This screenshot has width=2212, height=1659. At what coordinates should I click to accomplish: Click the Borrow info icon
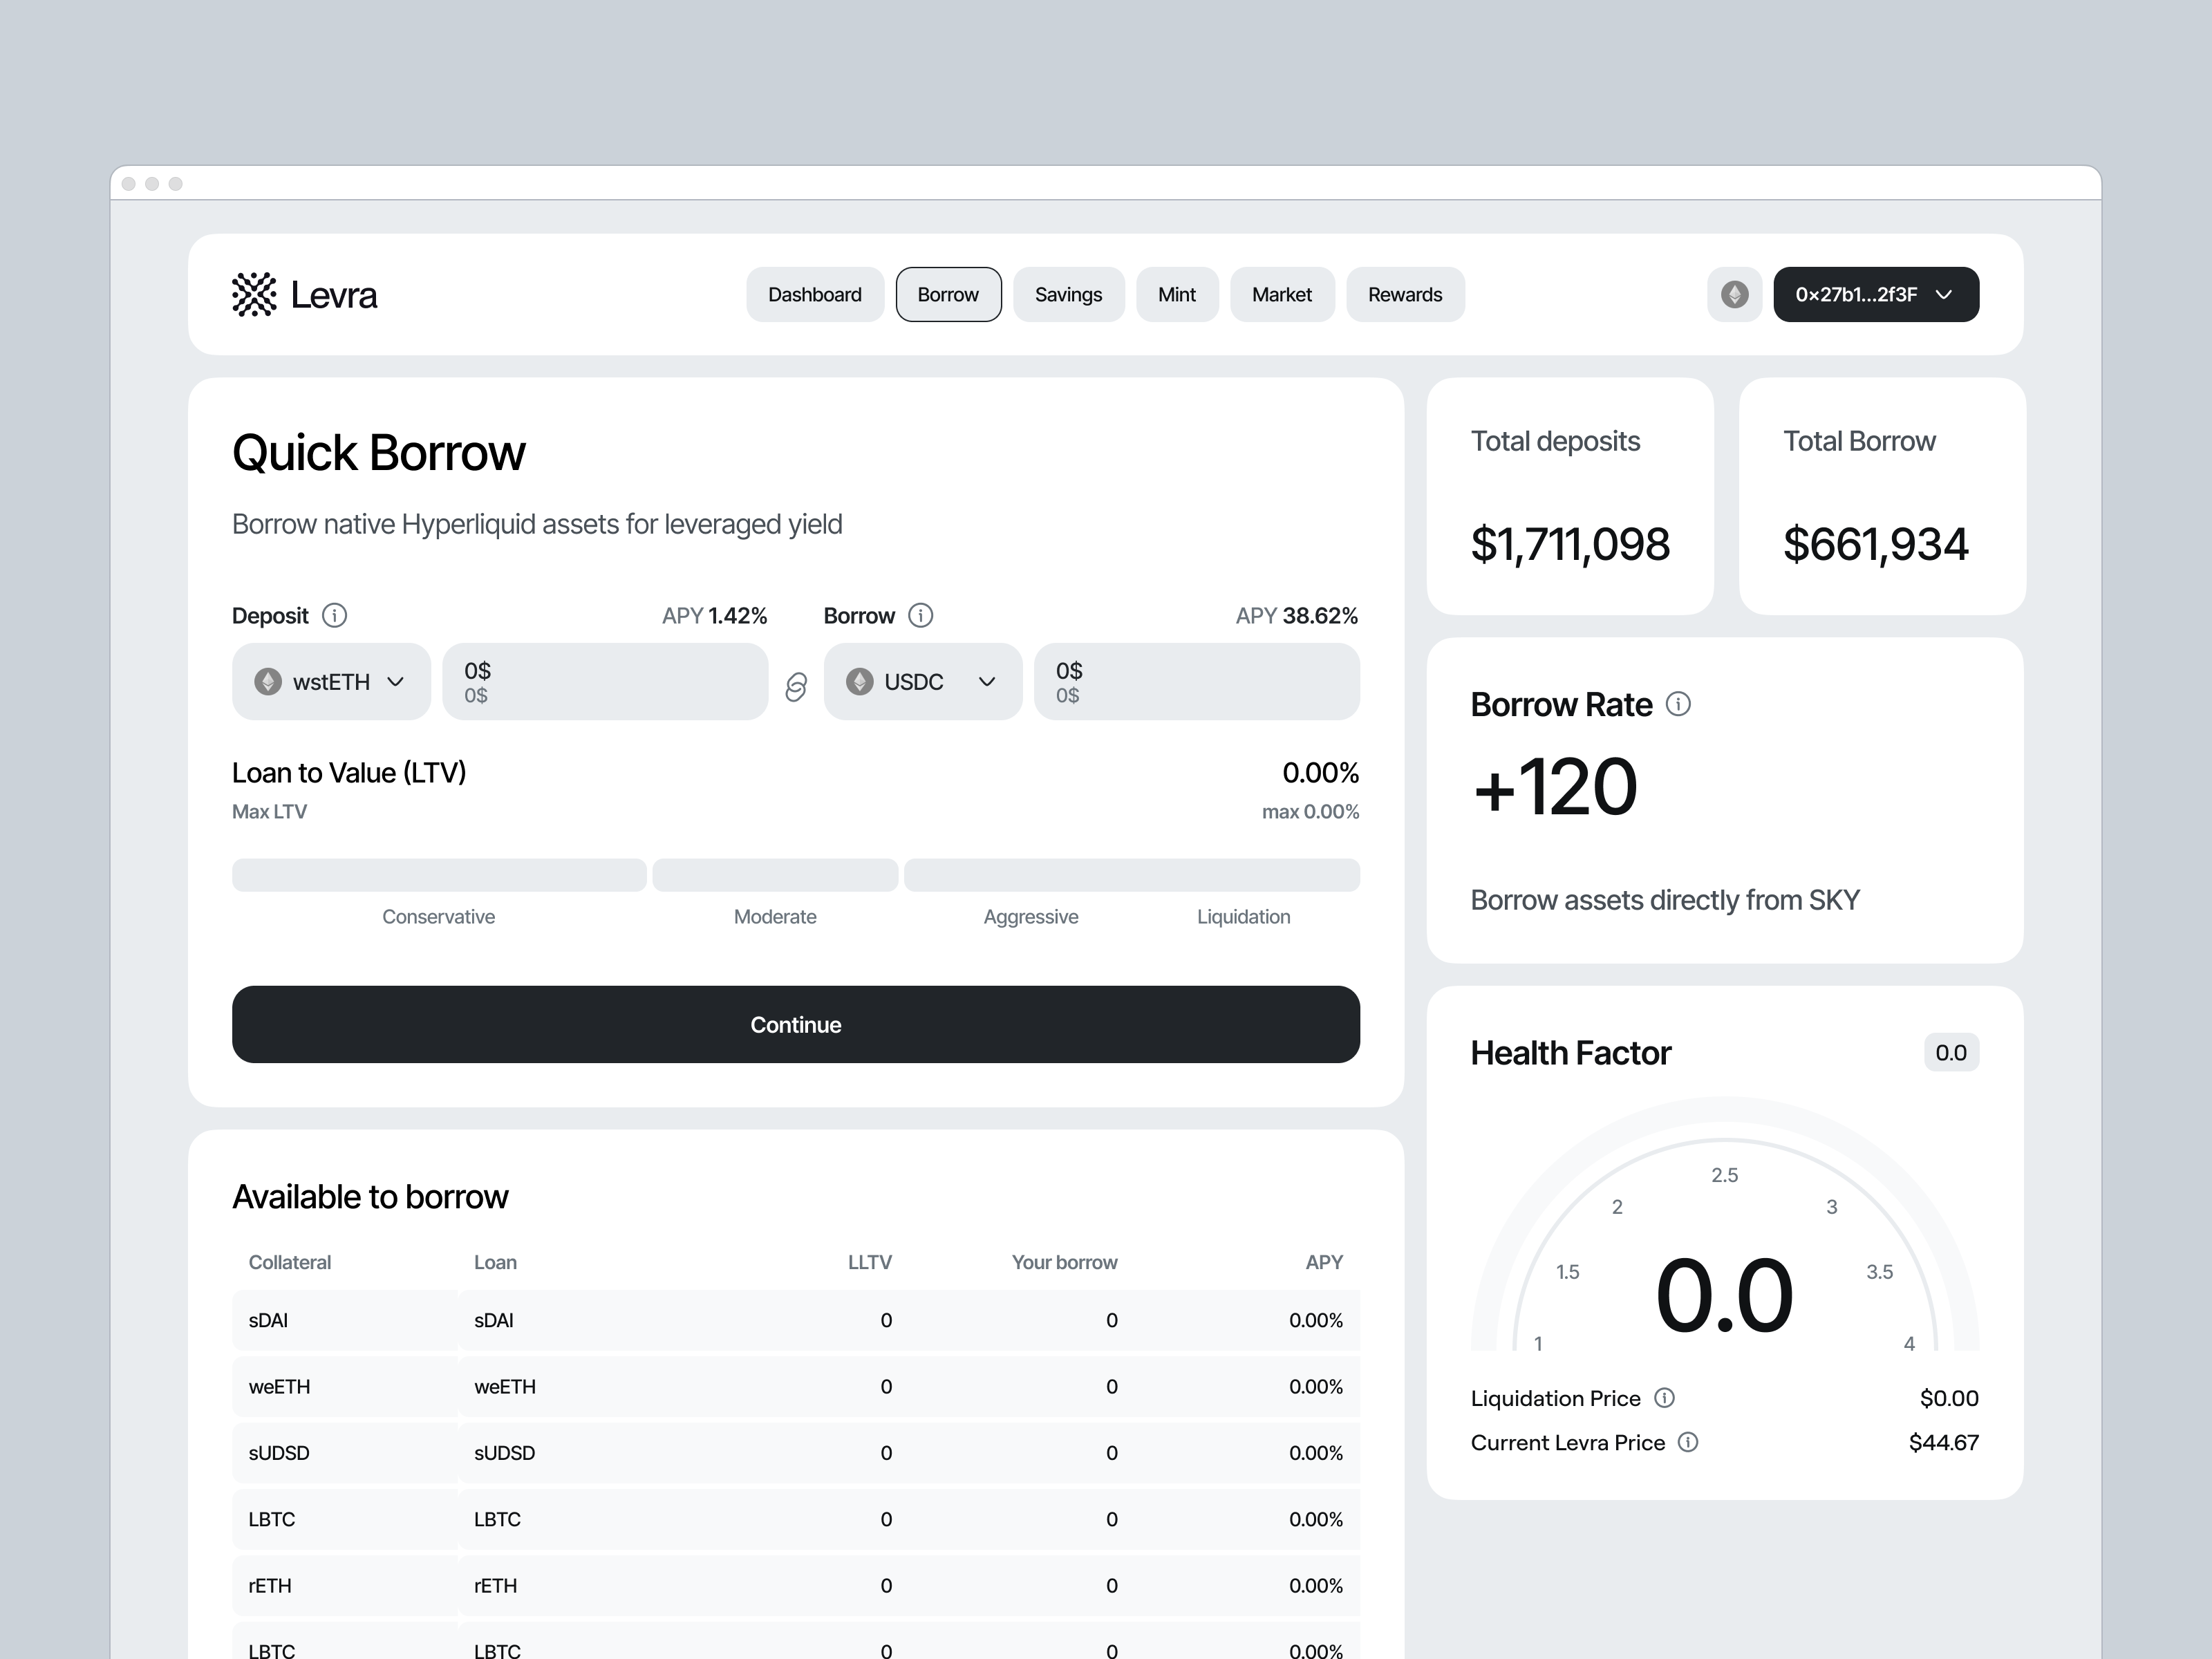(921, 616)
